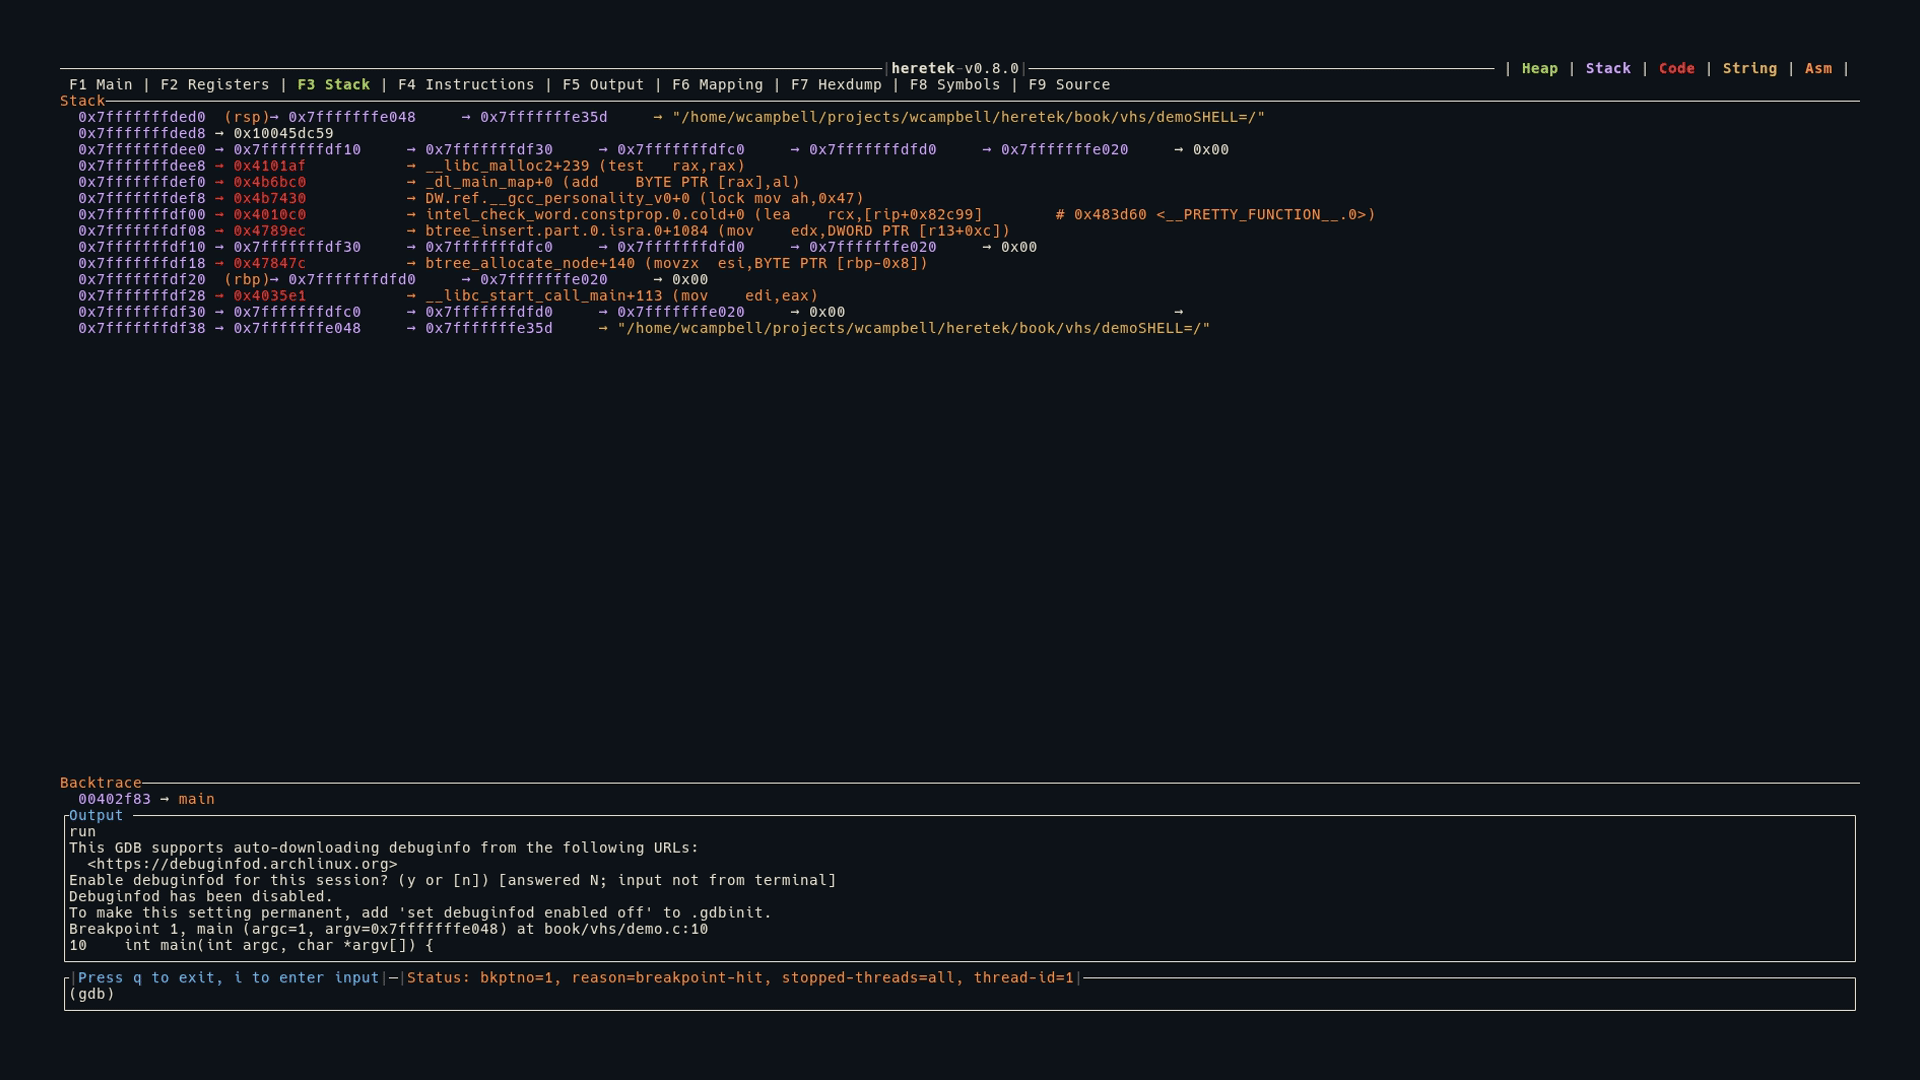
Task: Select backtrace address 00402f83
Action: pyautogui.click(x=114, y=799)
